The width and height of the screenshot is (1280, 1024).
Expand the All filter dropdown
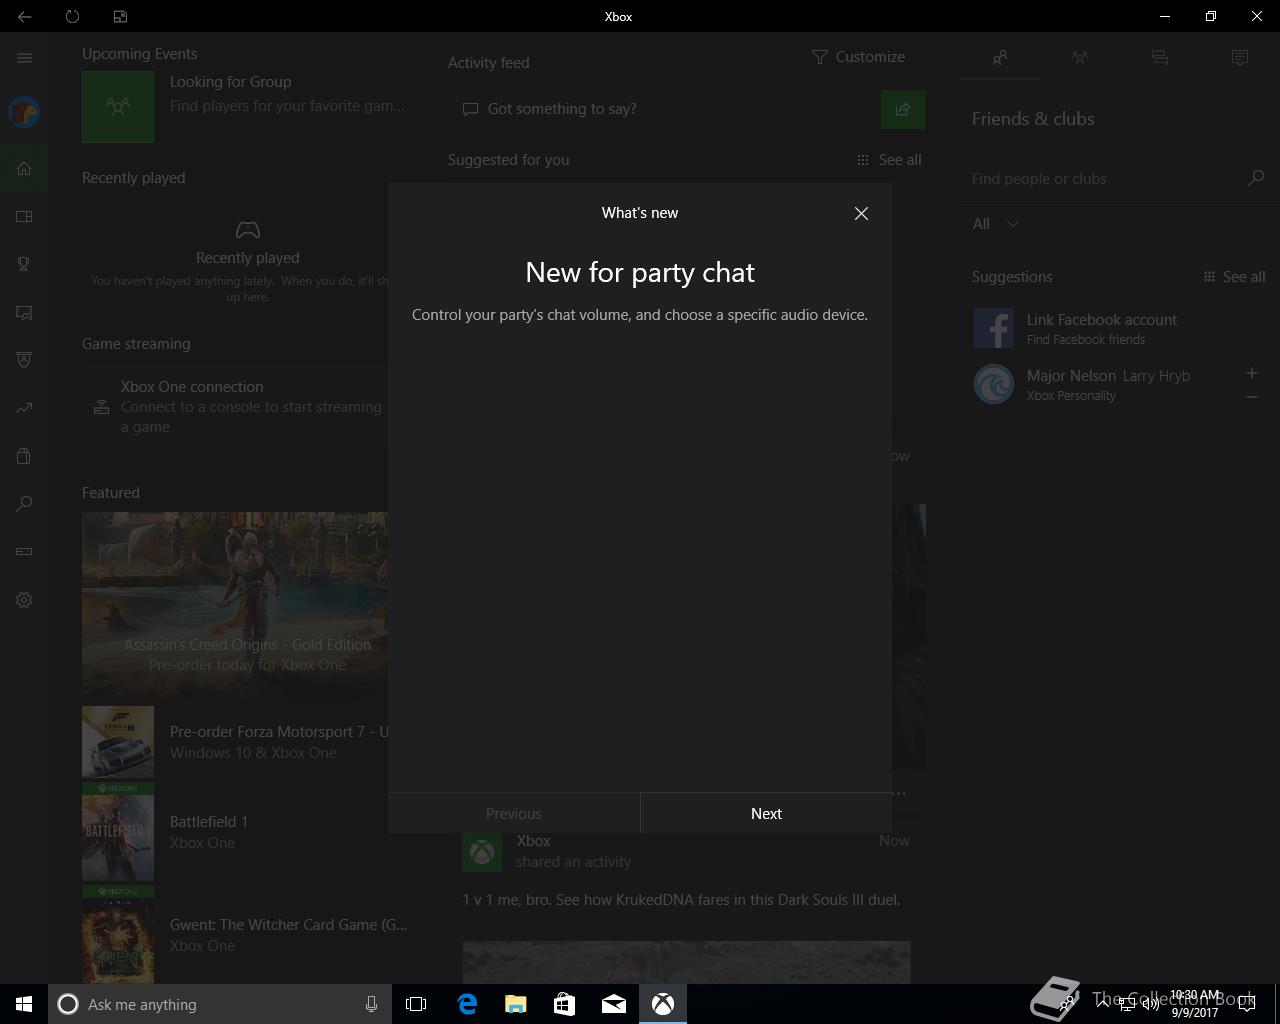[996, 224]
